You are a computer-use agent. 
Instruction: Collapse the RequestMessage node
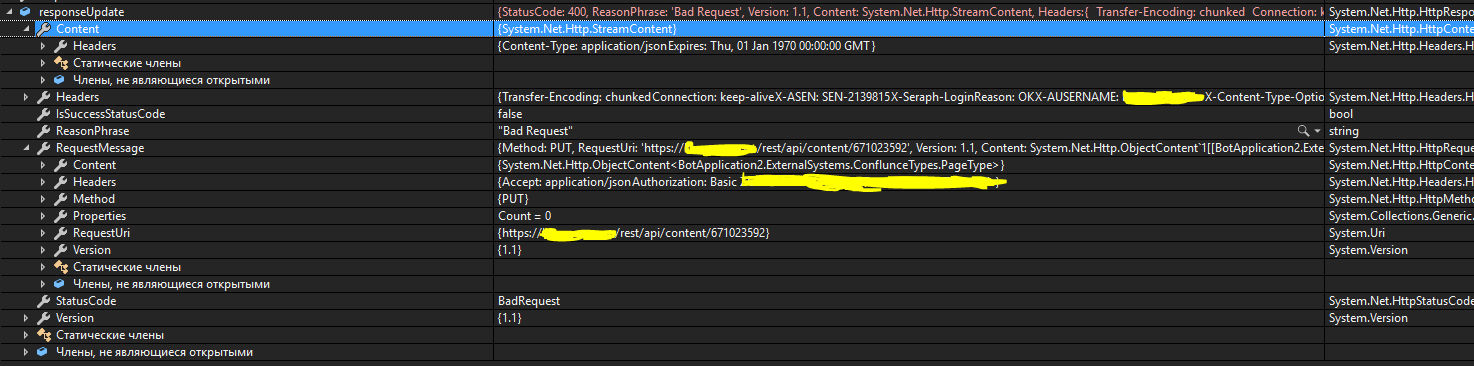pyautogui.click(x=26, y=148)
